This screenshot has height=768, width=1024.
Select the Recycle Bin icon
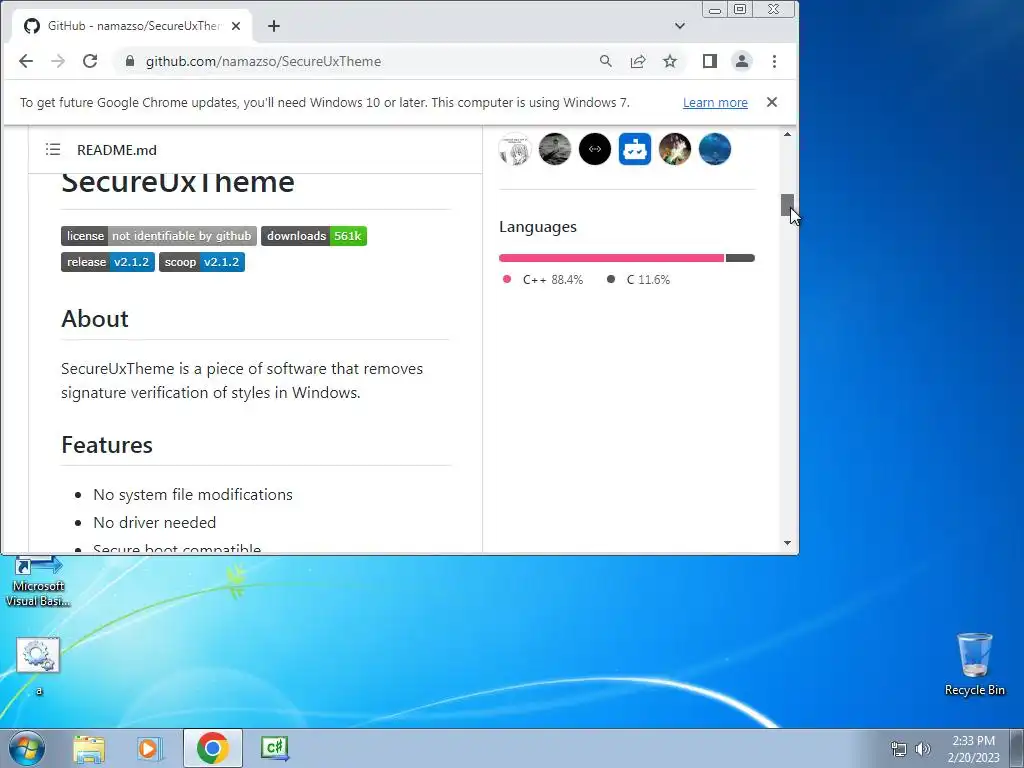974,664
